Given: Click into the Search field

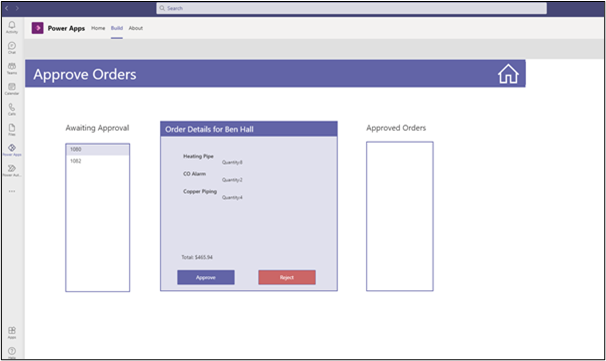Looking at the screenshot, I should click(351, 8).
